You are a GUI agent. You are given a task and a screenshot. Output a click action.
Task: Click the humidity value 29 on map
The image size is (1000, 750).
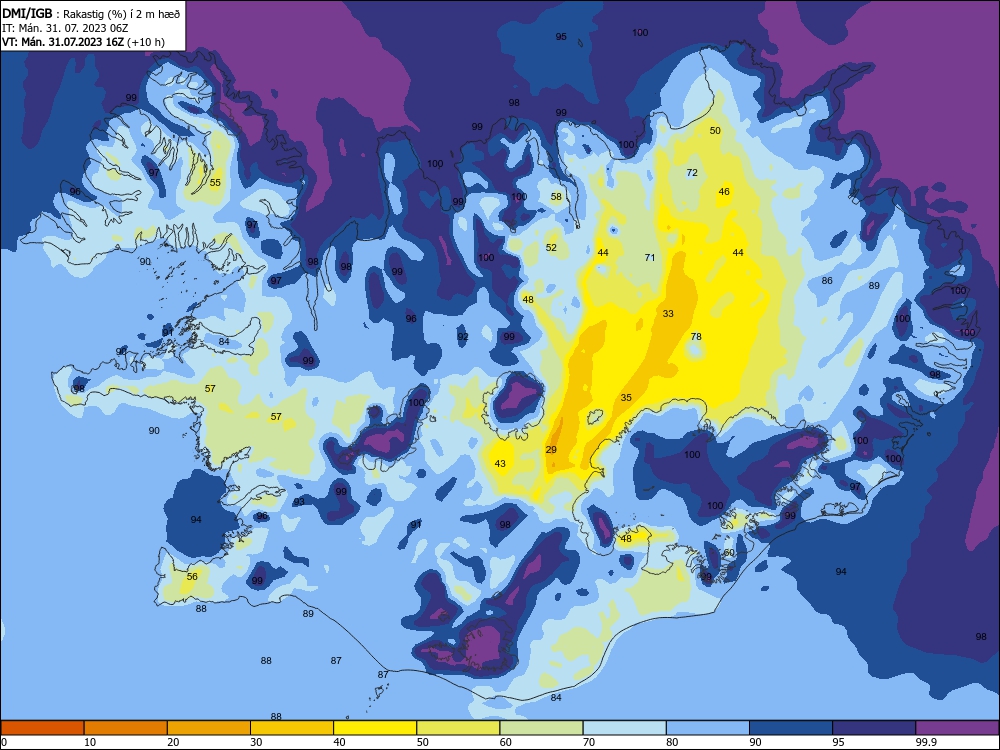click(551, 450)
